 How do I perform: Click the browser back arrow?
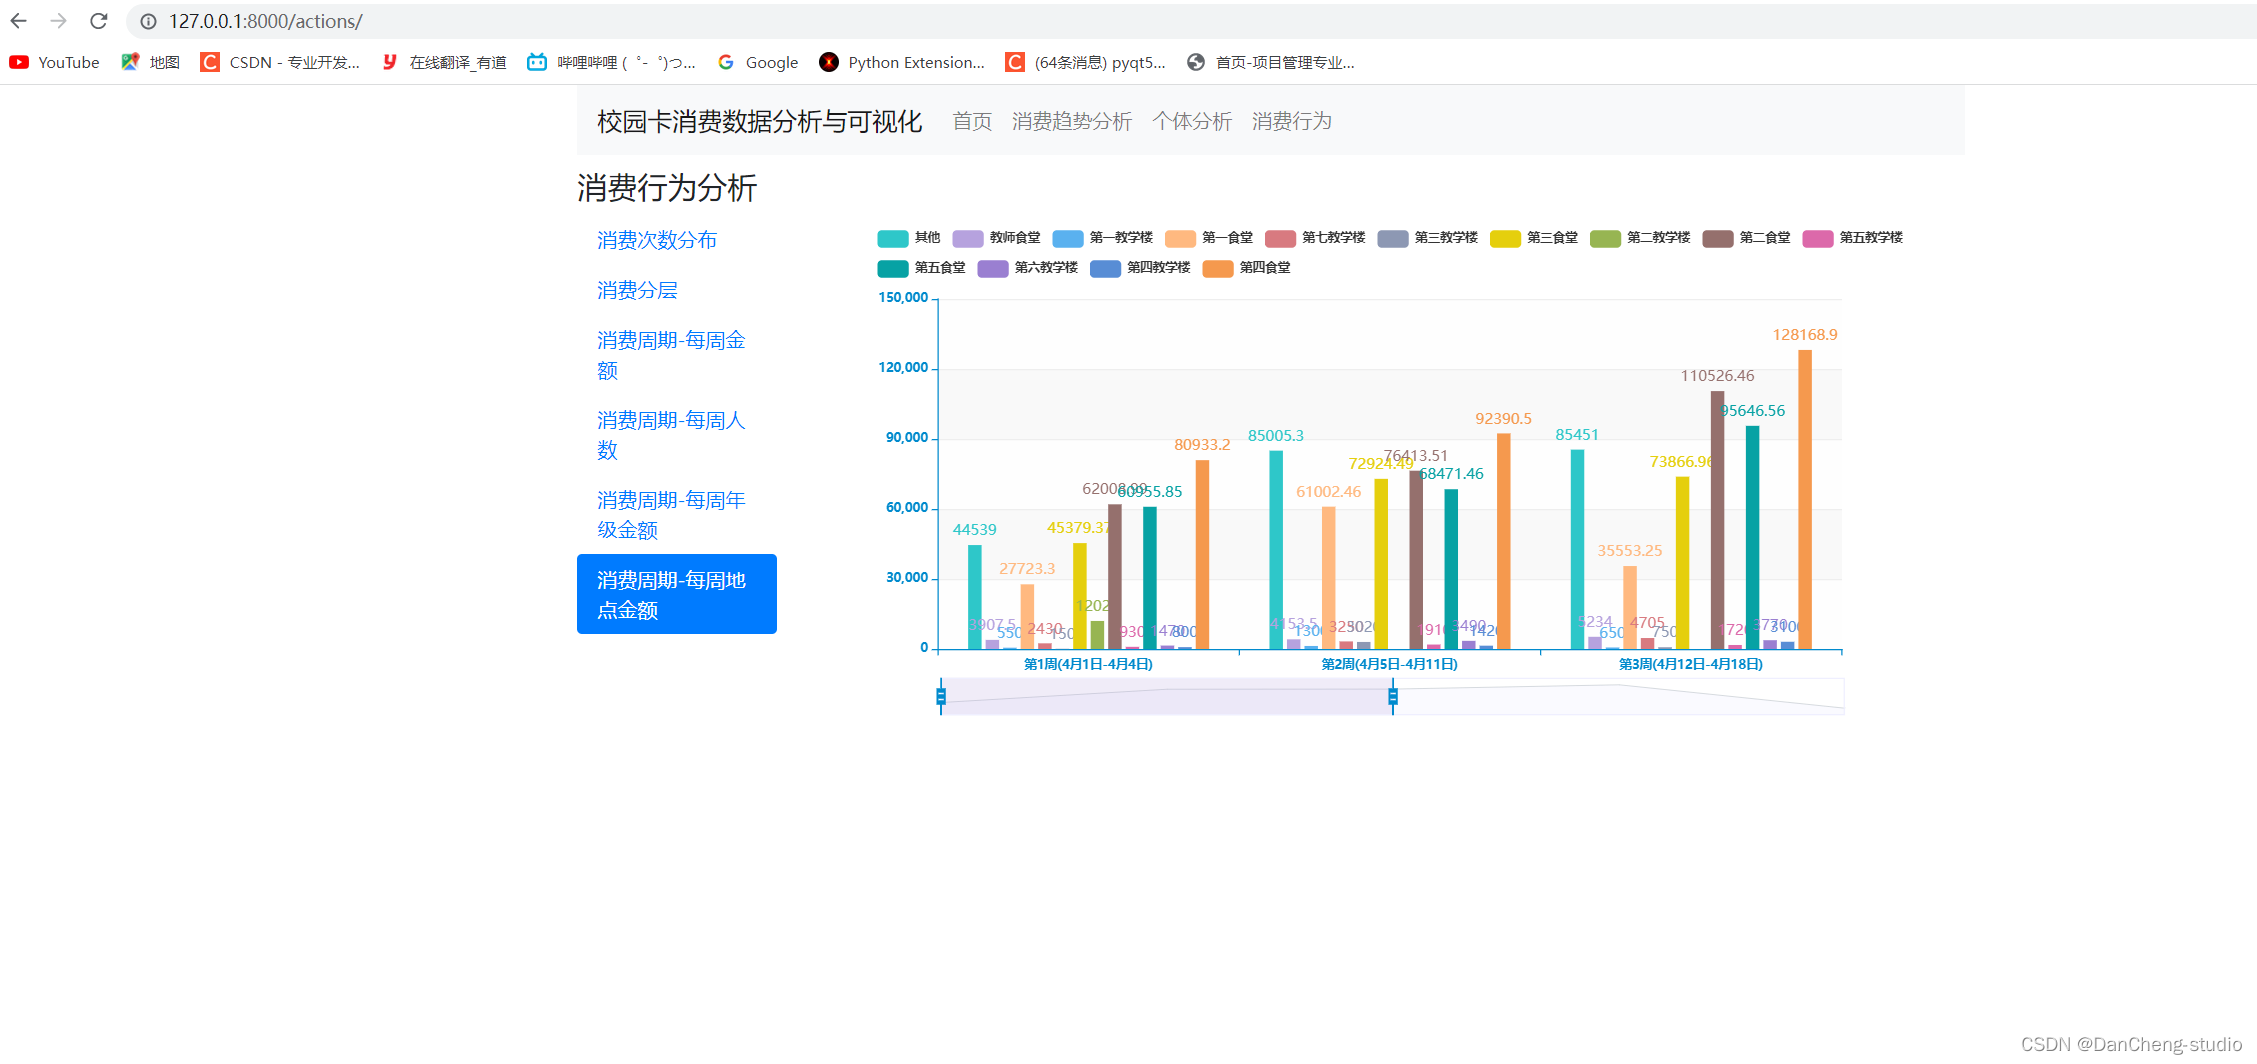pos(19,21)
